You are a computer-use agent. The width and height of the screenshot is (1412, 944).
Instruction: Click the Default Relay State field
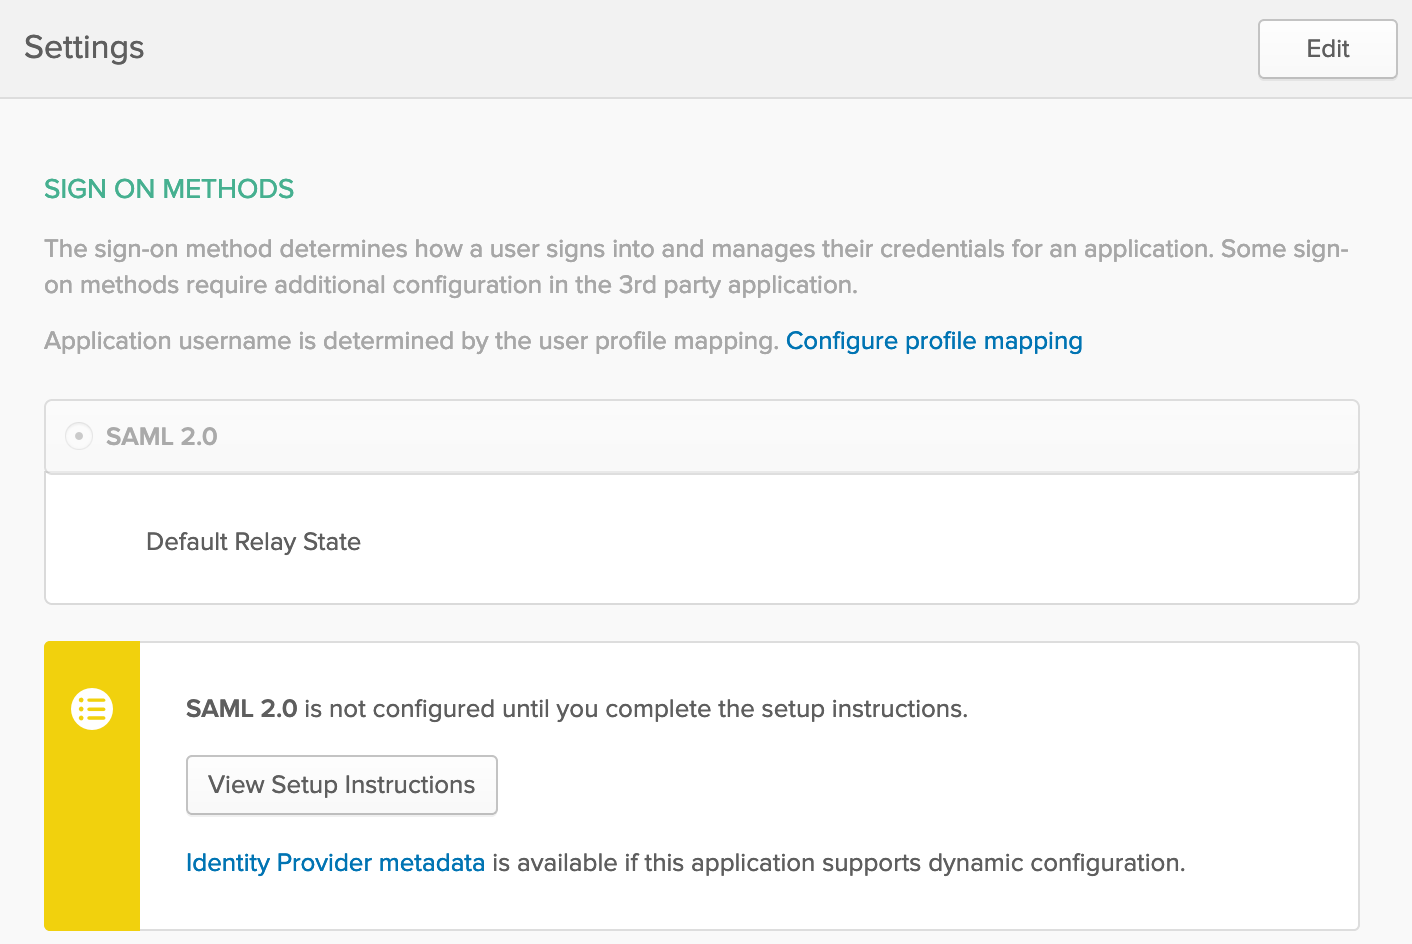coord(253,541)
